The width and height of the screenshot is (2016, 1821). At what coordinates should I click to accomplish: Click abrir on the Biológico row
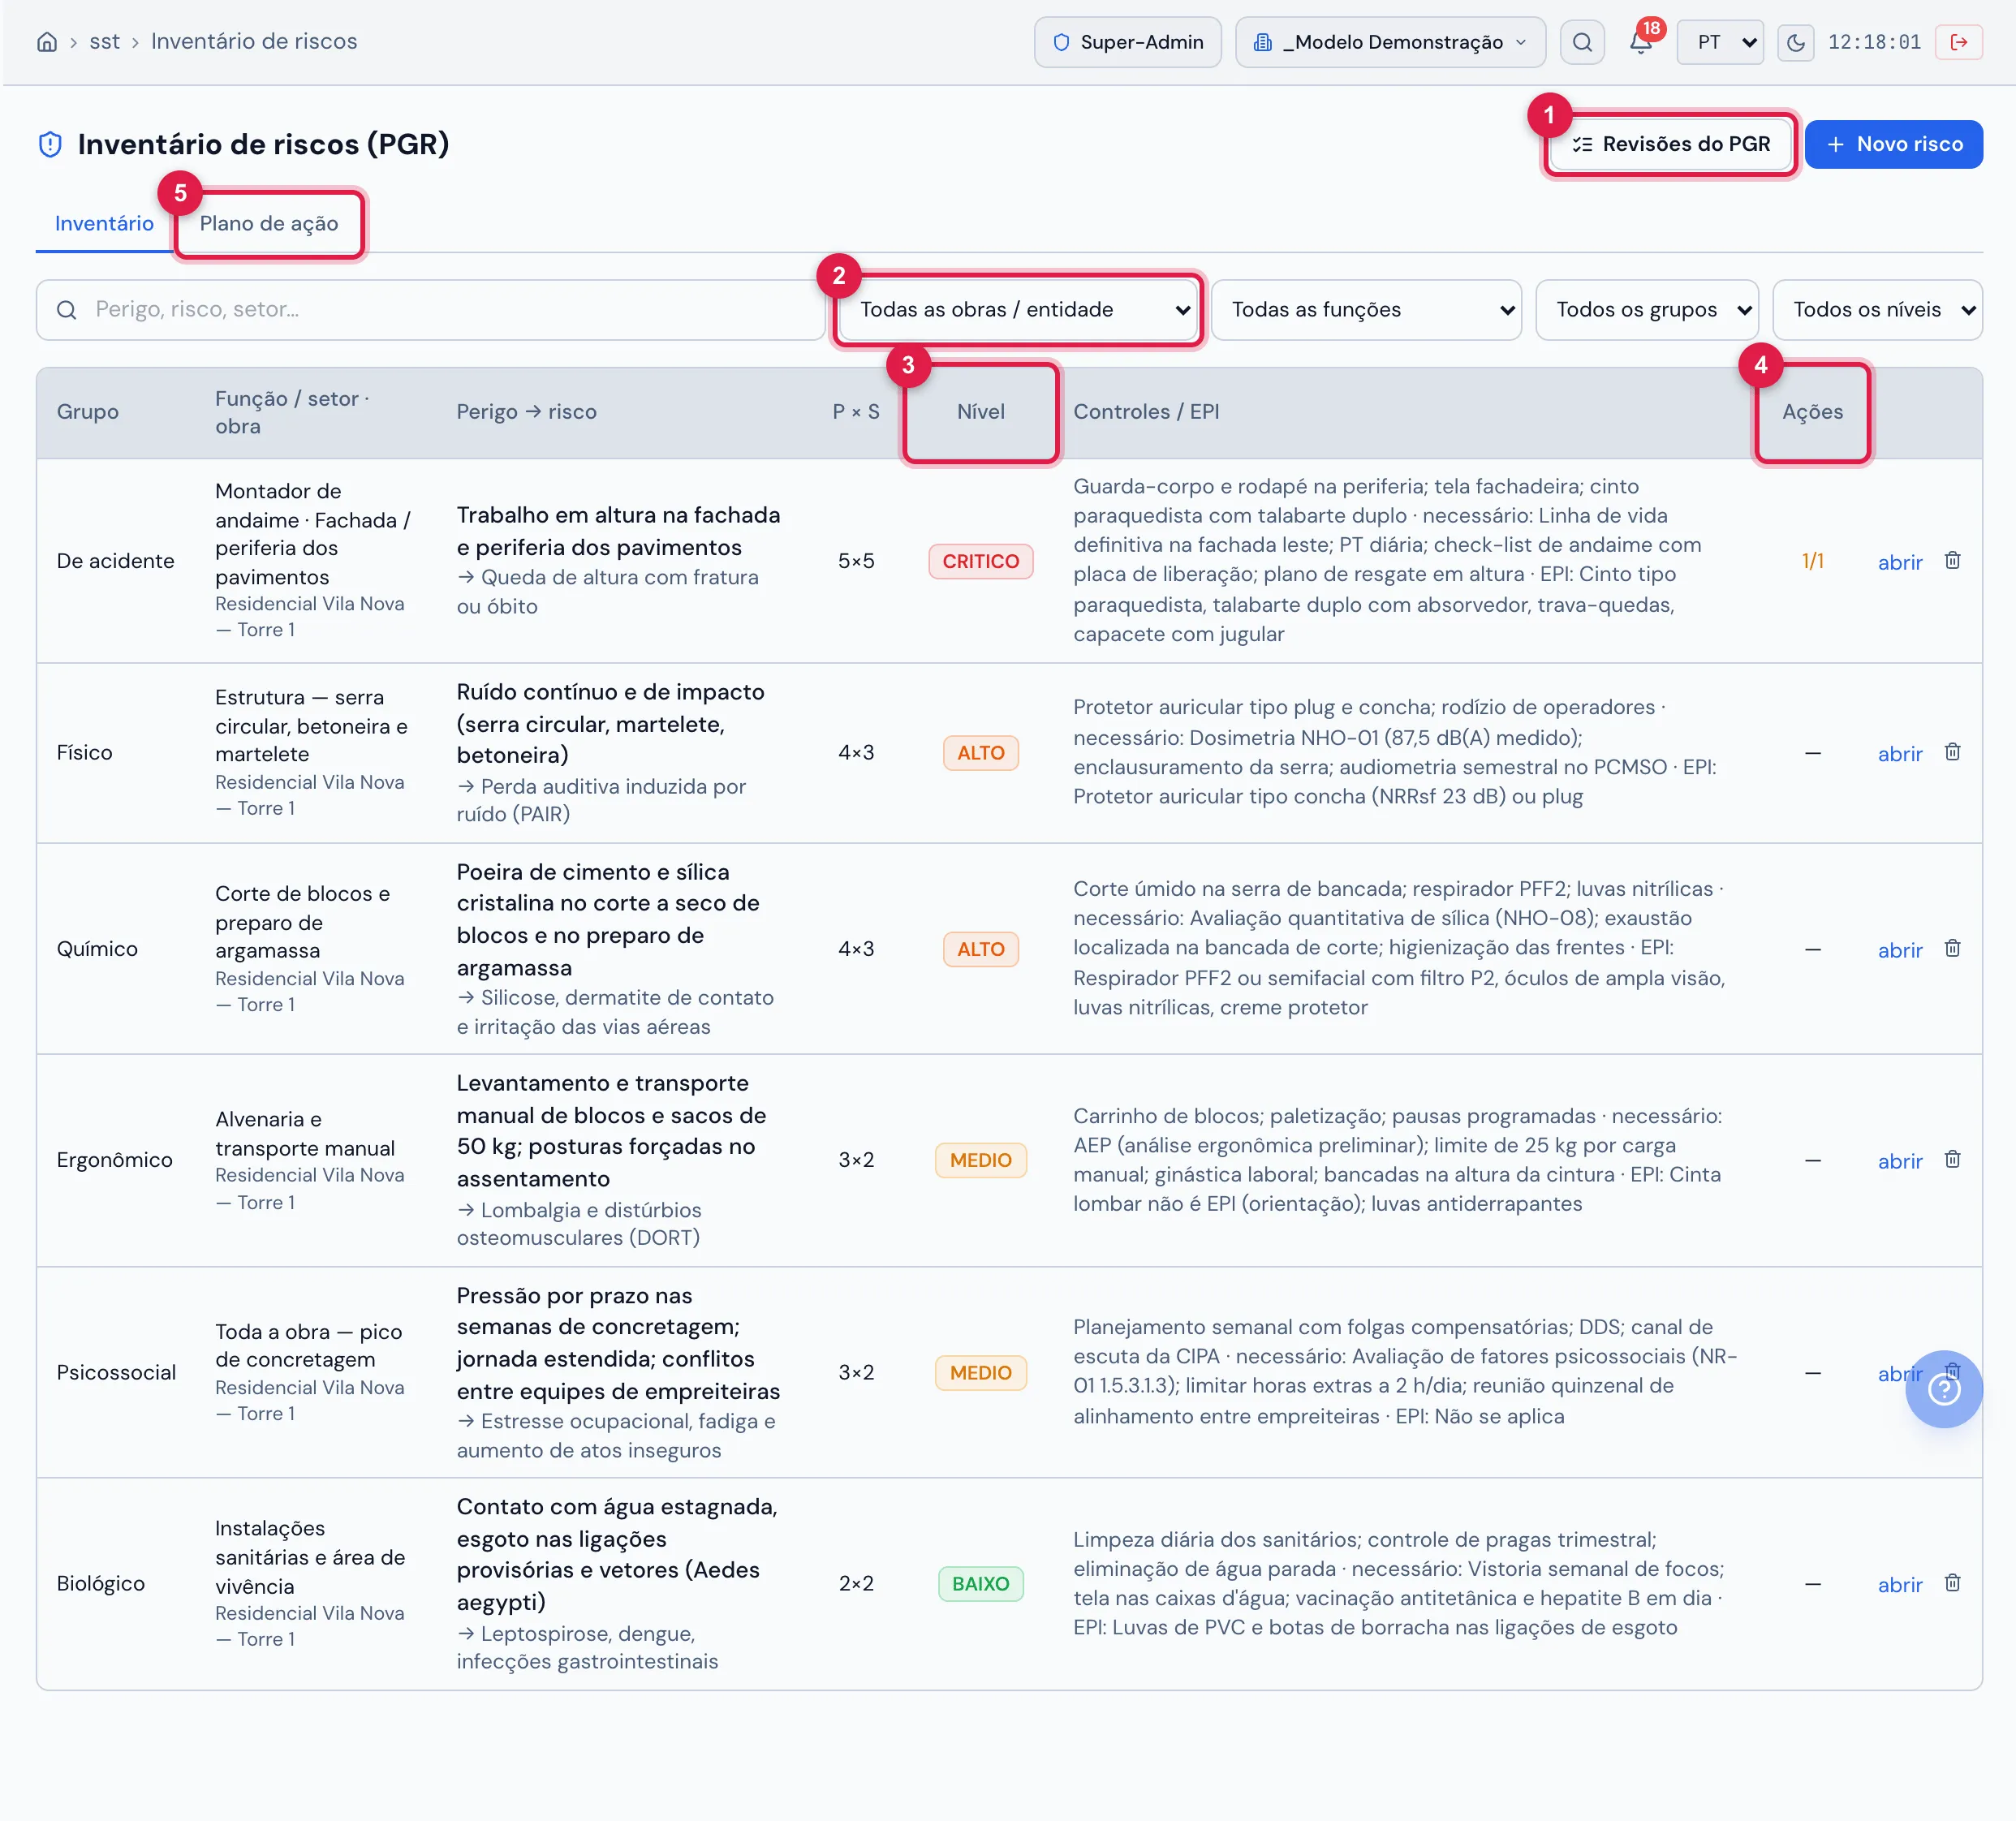coord(1899,1585)
